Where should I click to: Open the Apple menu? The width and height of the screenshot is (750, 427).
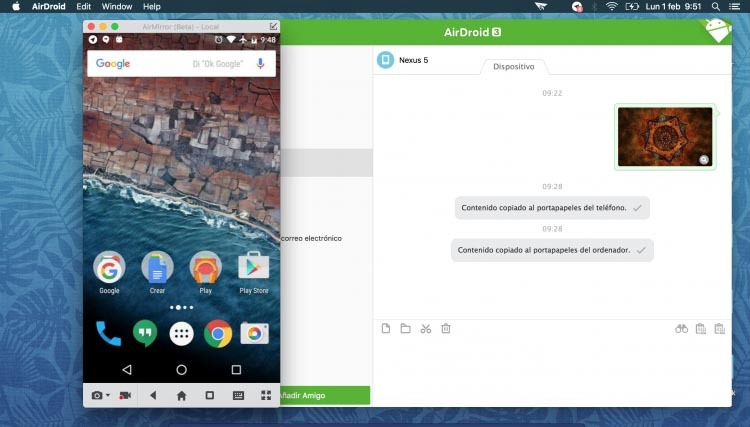pyautogui.click(x=16, y=6)
